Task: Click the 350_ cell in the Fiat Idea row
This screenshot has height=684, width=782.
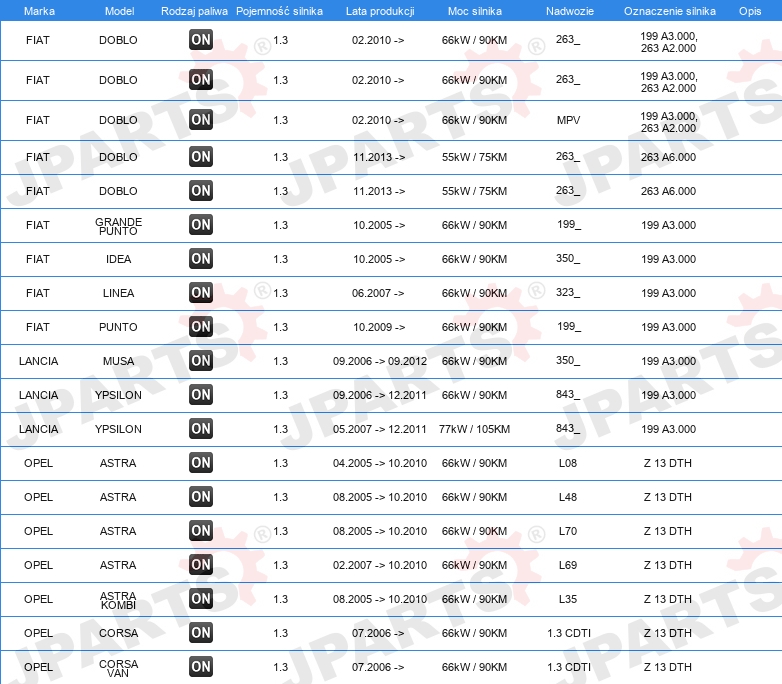Action: tap(568, 258)
